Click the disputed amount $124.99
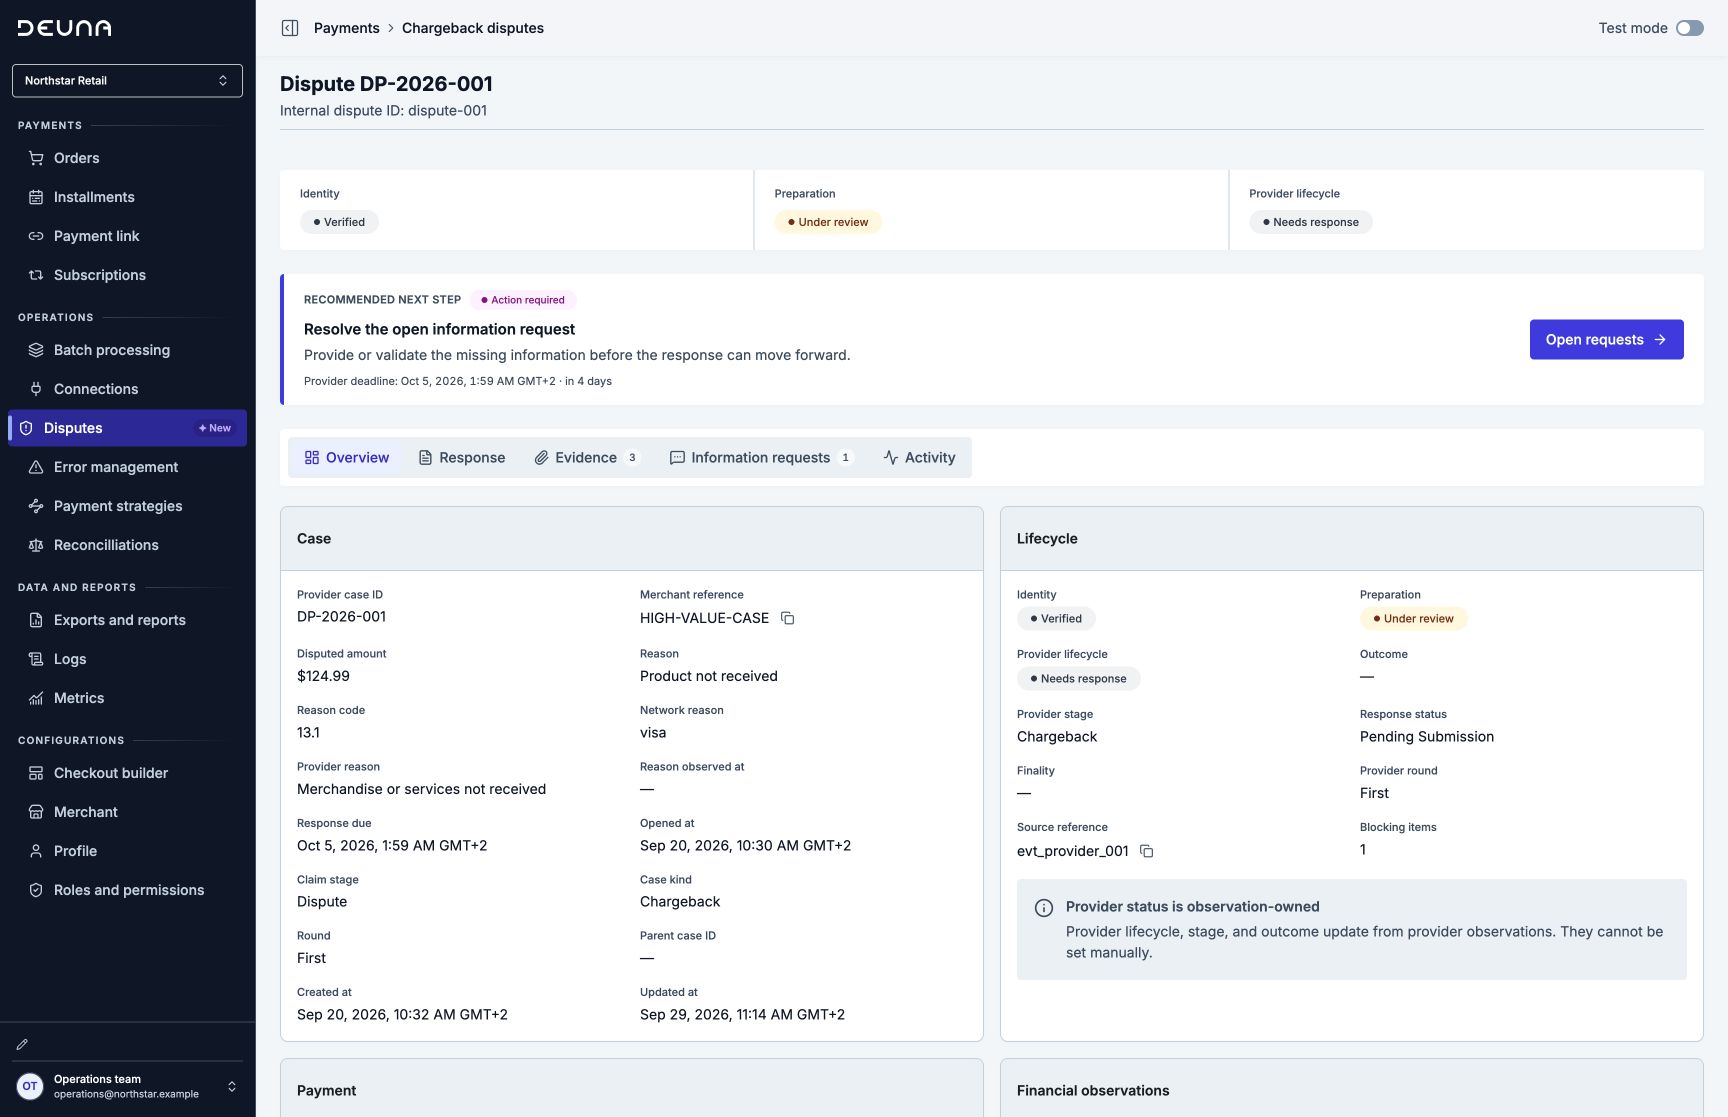 click(323, 676)
